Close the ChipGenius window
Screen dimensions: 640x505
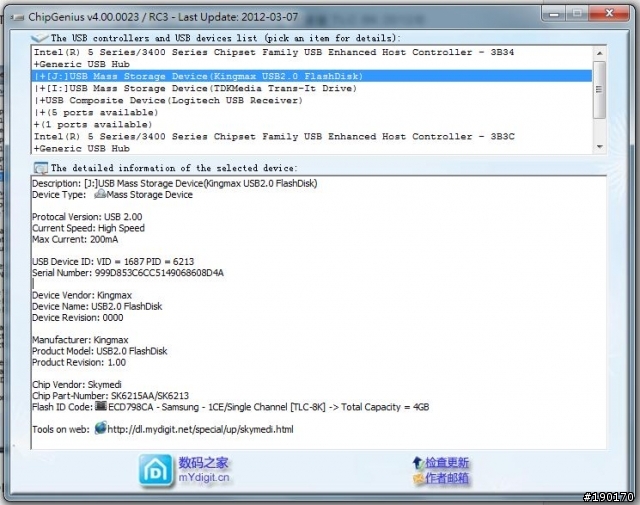[x=609, y=14]
